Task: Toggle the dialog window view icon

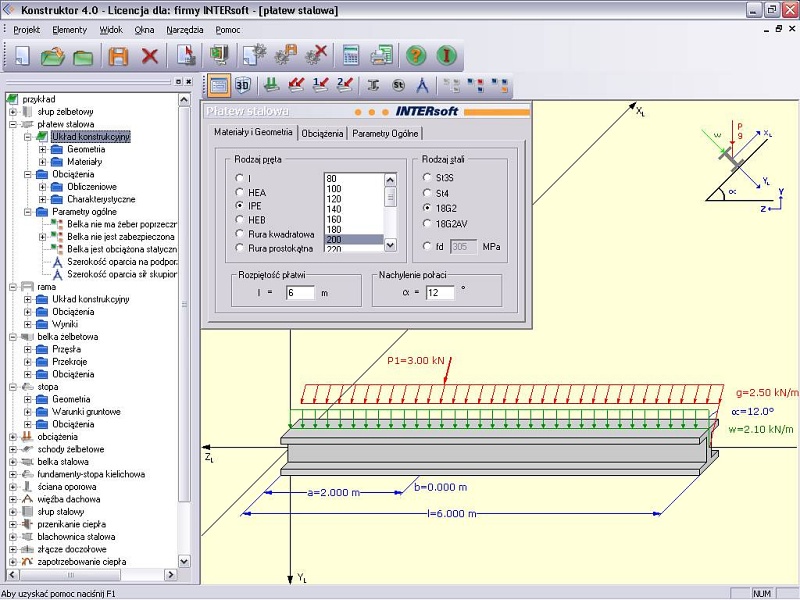Action: [x=219, y=85]
